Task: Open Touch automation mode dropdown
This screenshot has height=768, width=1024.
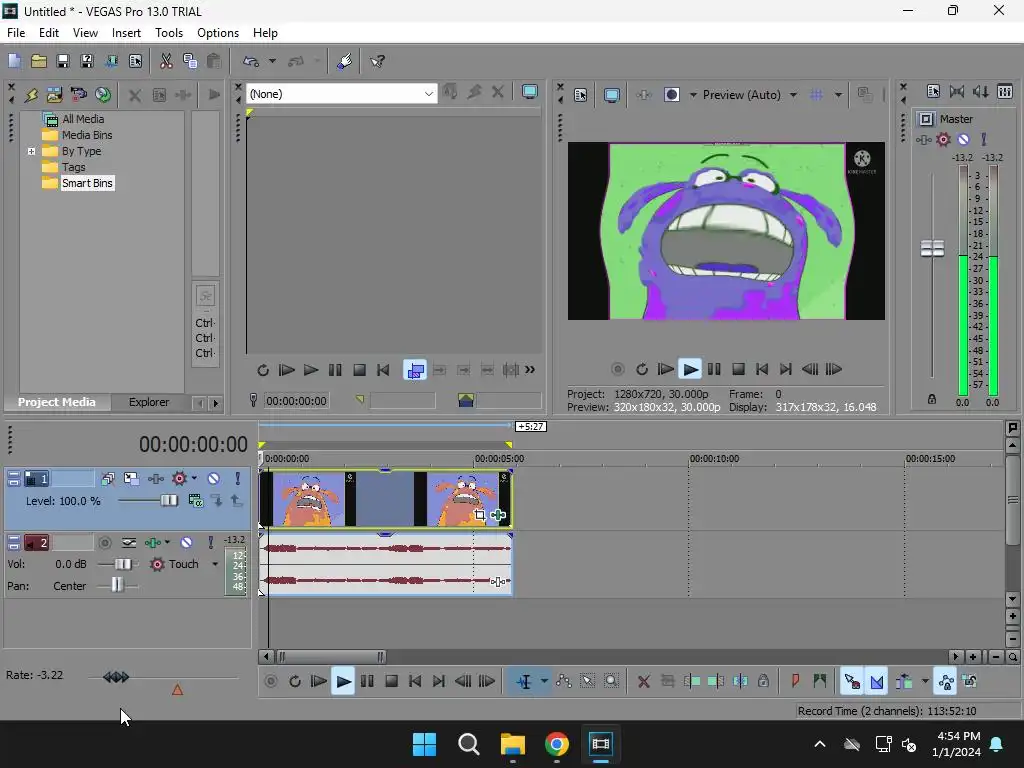Action: coord(215,564)
